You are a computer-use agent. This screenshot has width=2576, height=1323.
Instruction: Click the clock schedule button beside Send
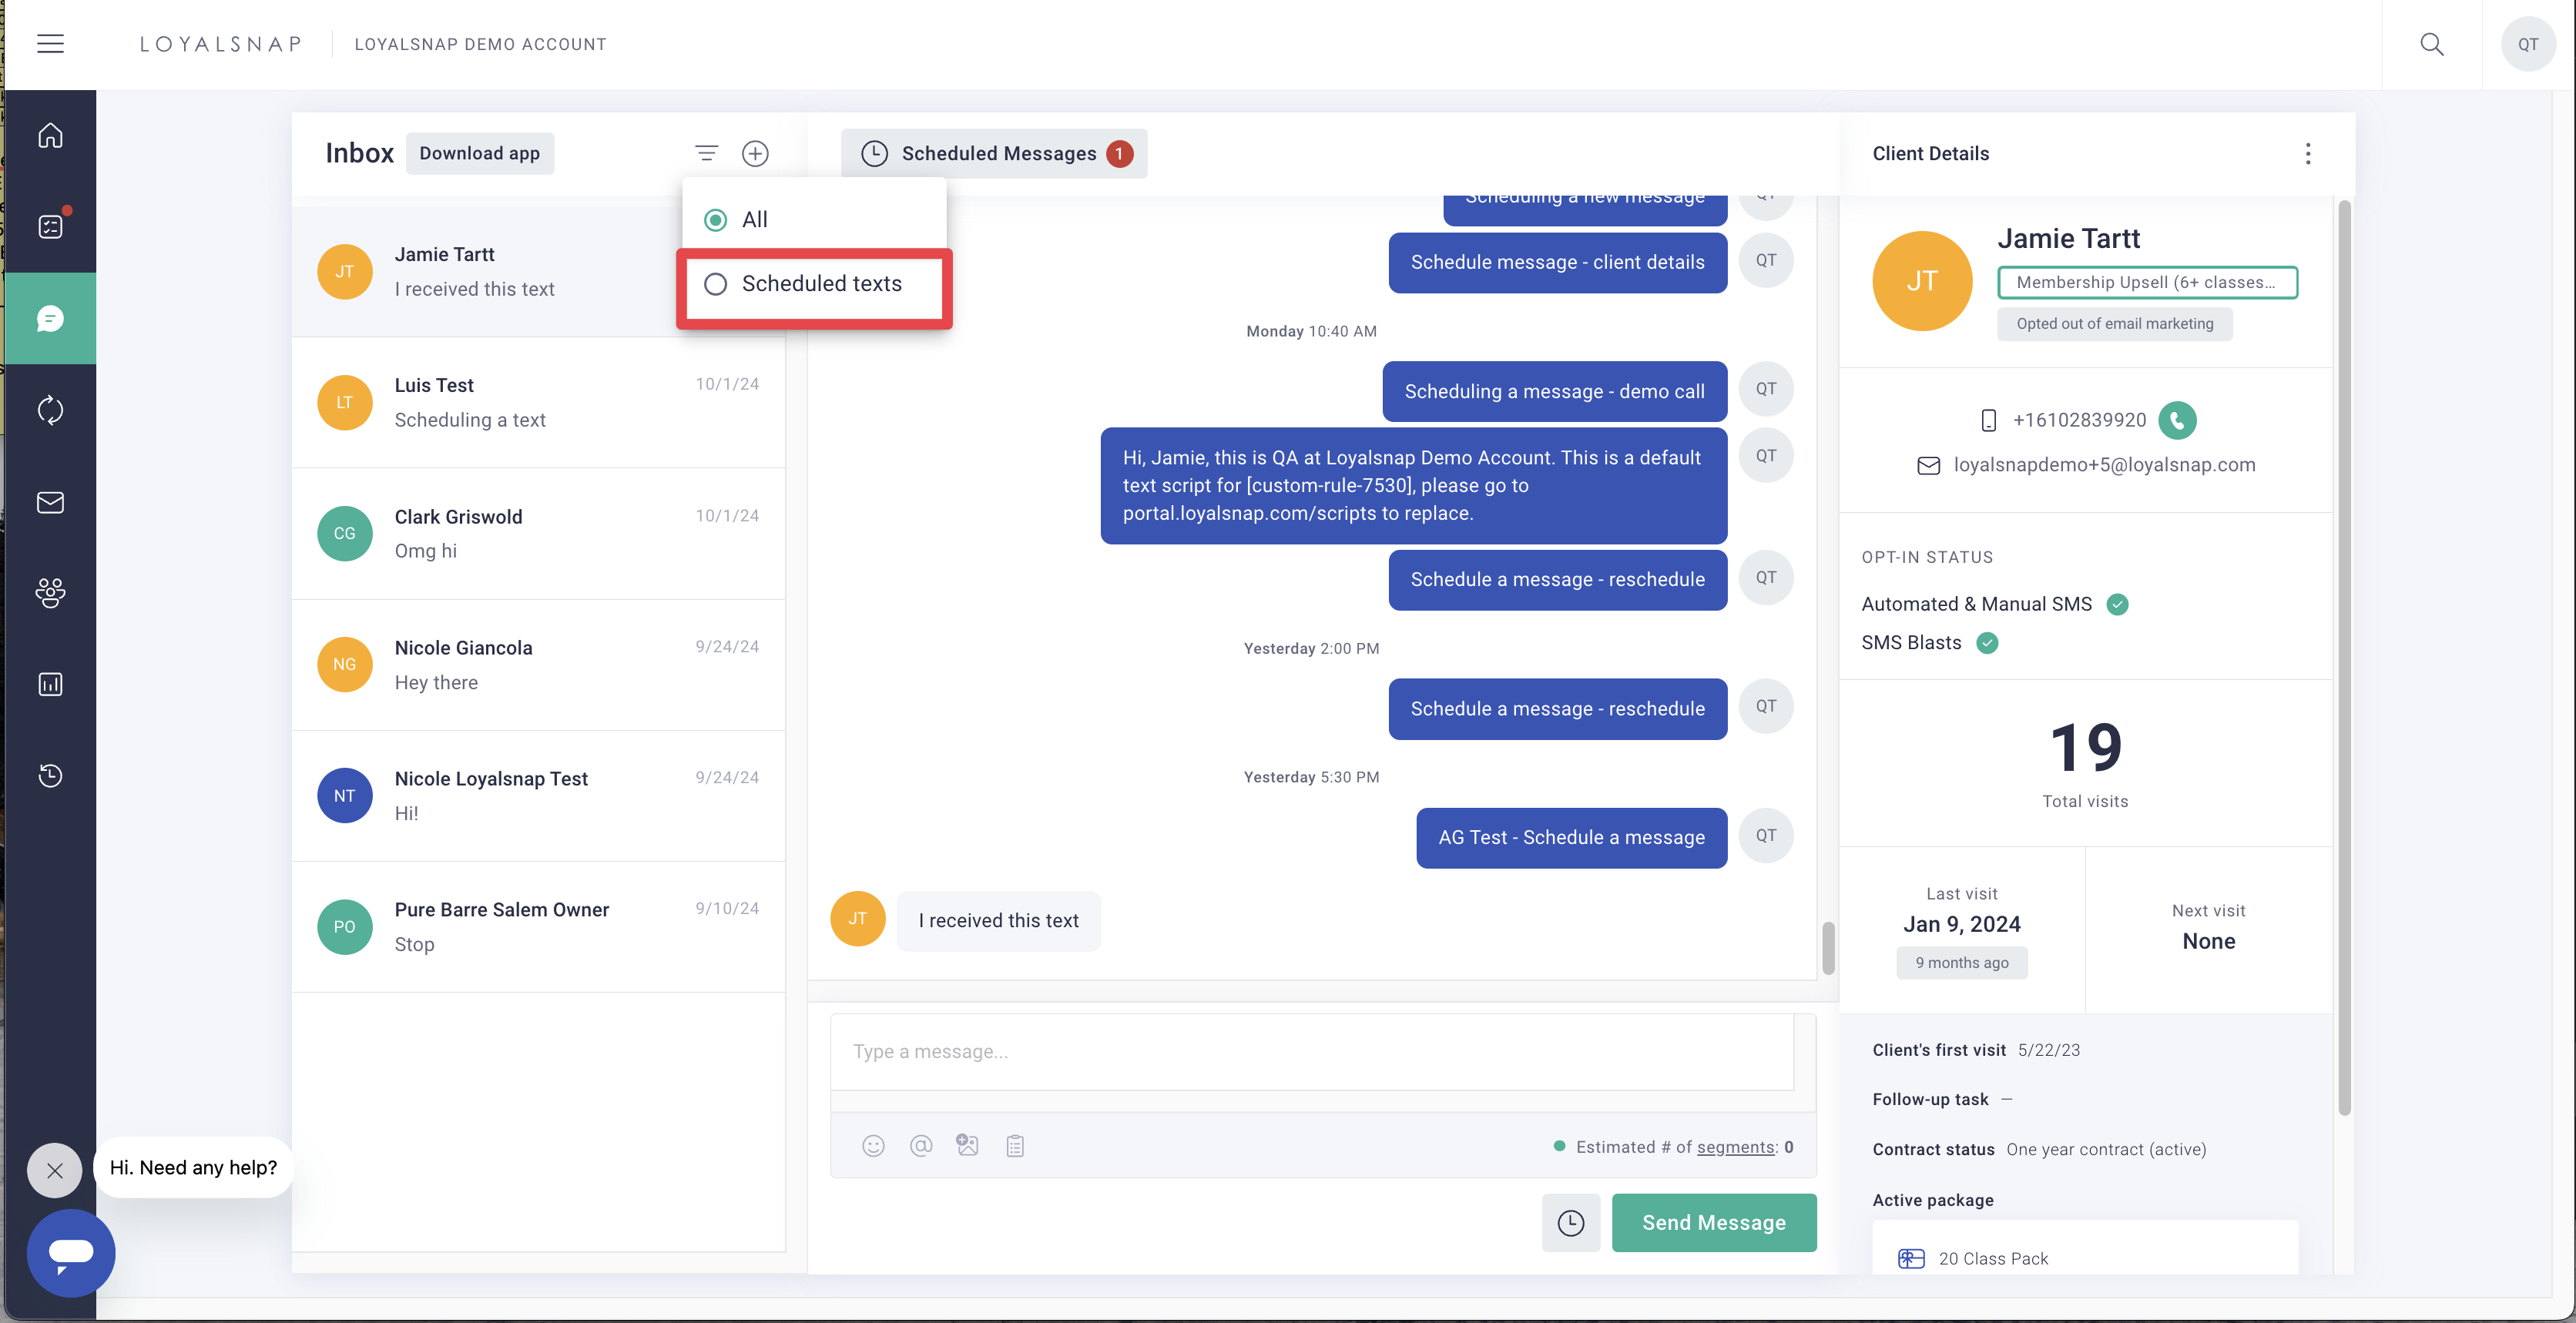[1570, 1222]
